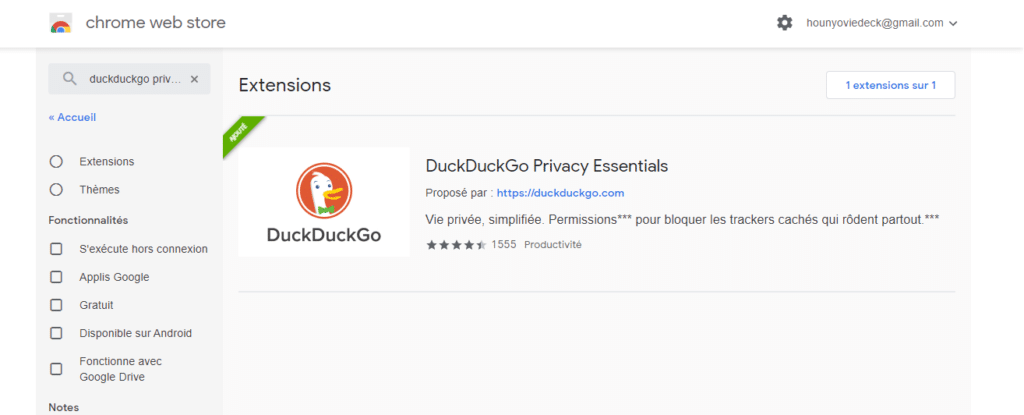Select the Thèmes radio button
Viewport: 1024px width, 415px height.
click(x=56, y=190)
